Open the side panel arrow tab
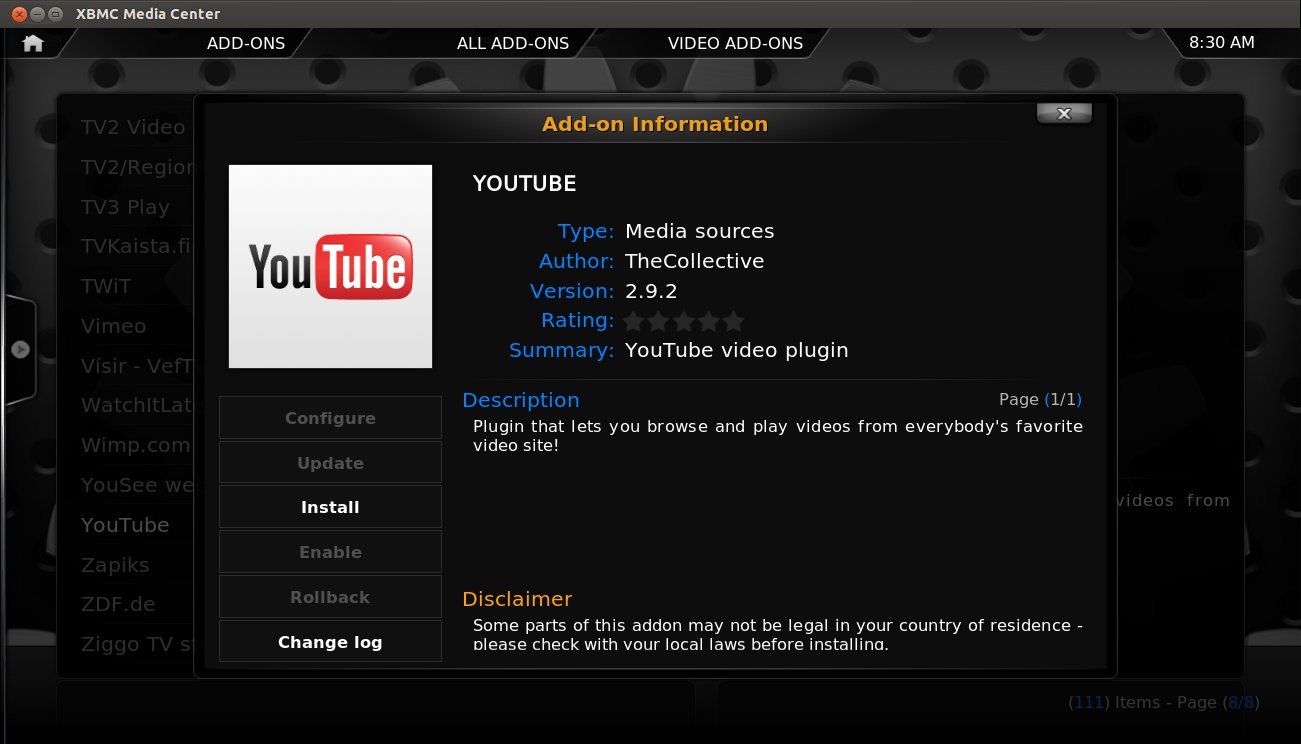Image resolution: width=1301 pixels, height=744 pixels. click(20, 349)
